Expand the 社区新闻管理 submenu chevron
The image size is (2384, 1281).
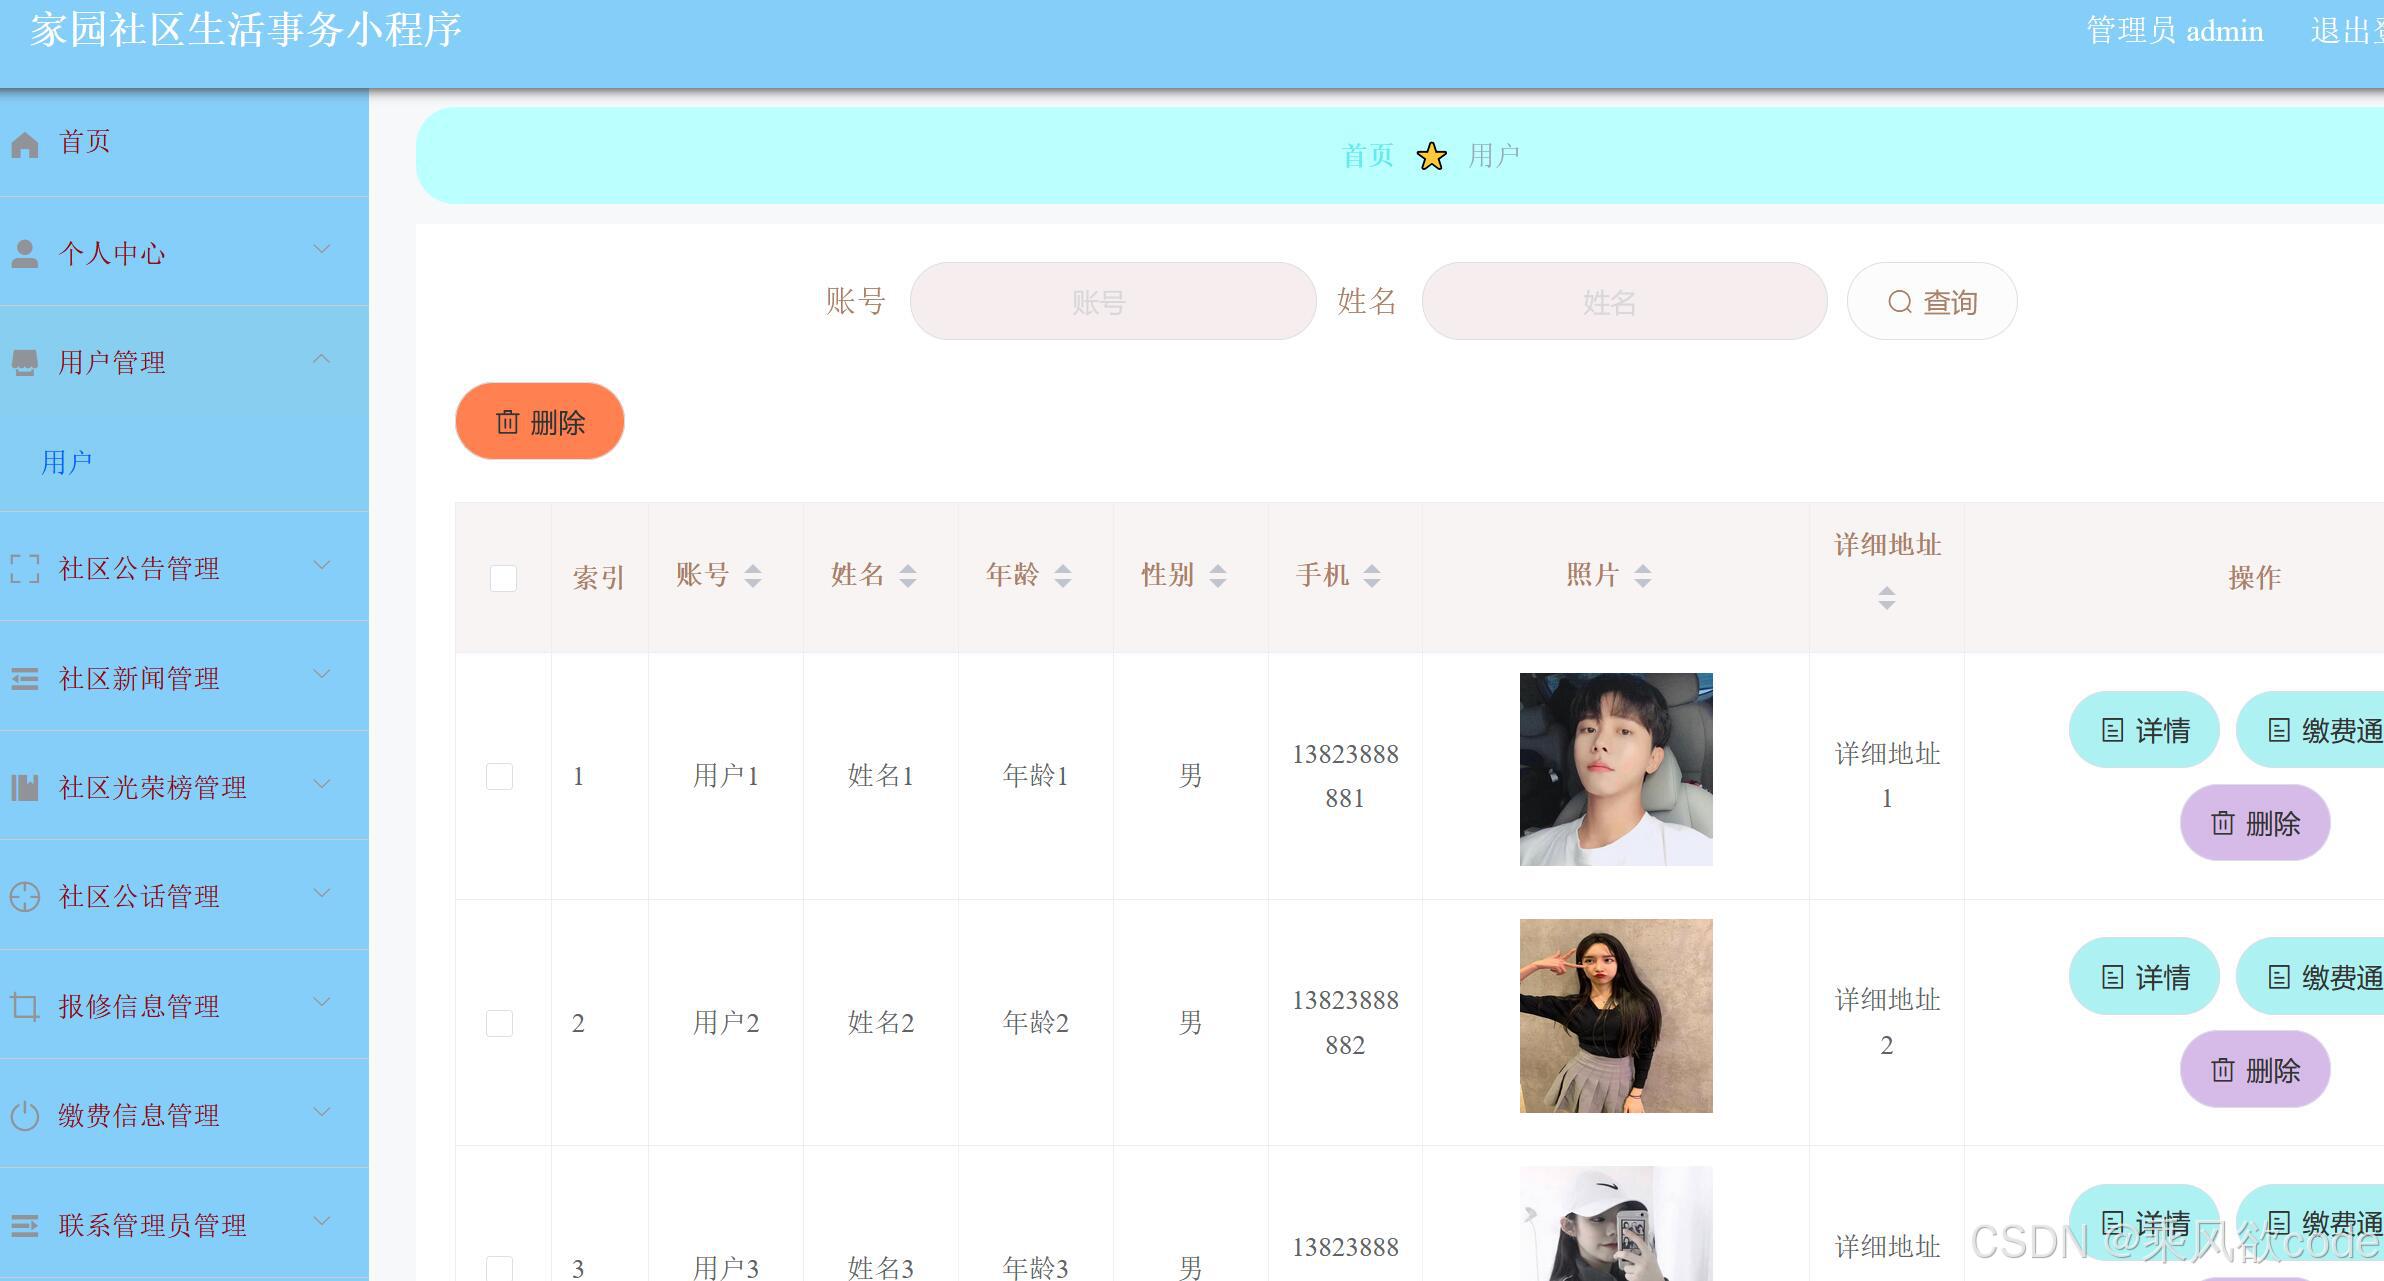[x=322, y=675]
